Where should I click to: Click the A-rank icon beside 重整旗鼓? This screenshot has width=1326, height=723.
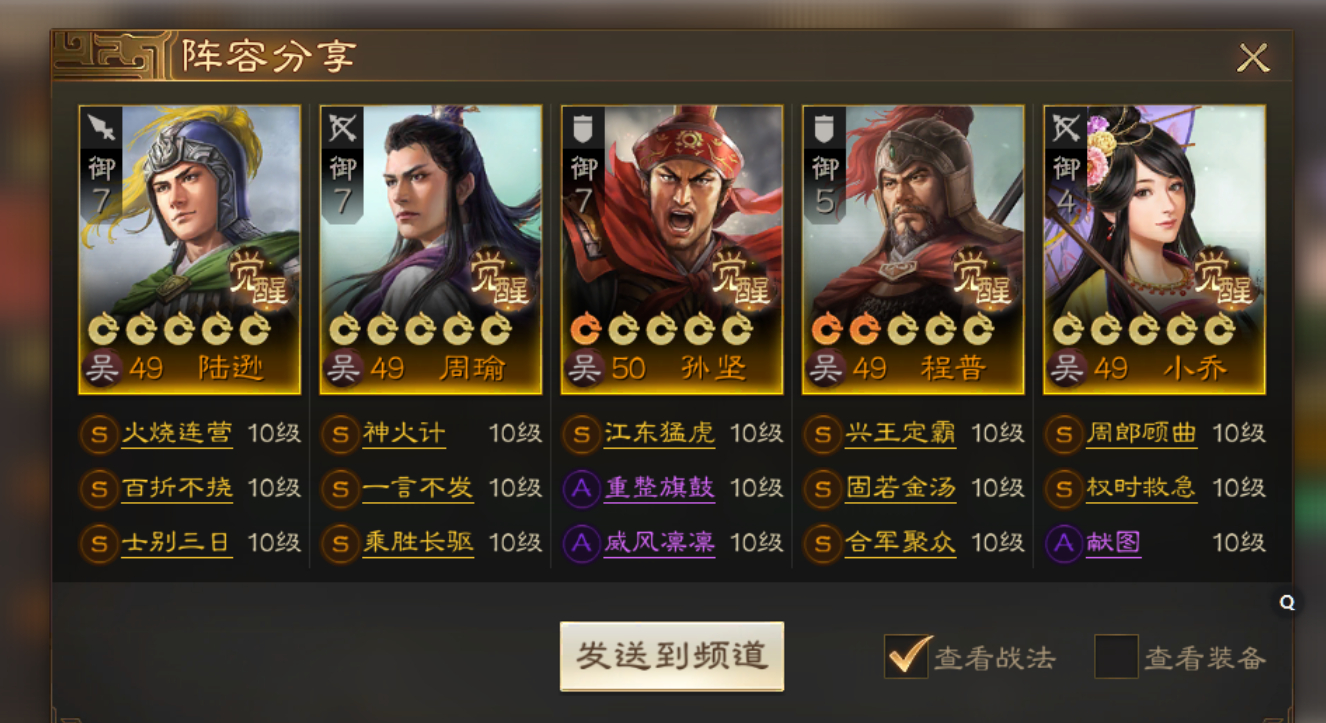(582, 488)
